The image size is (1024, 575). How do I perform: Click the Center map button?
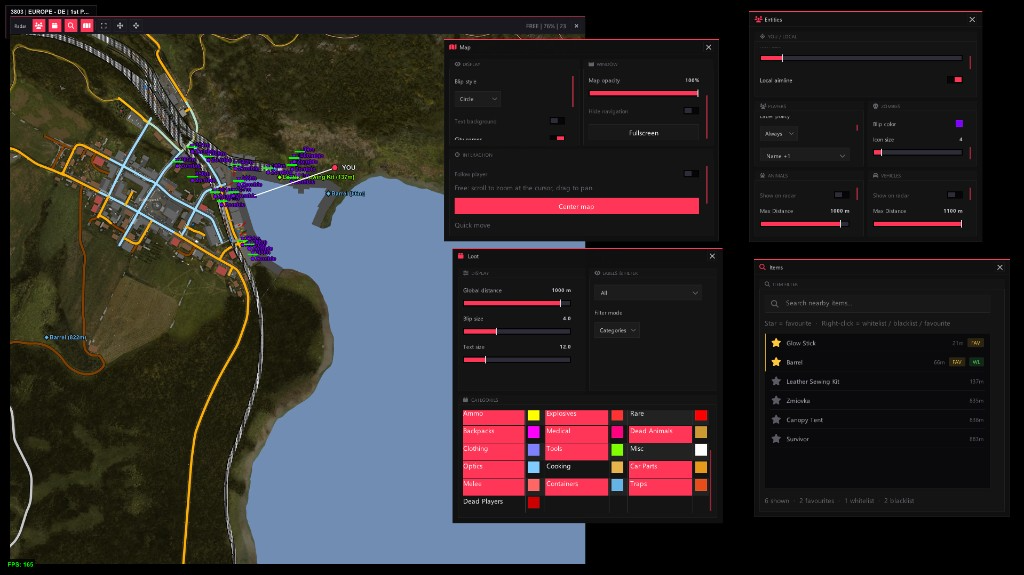point(577,206)
